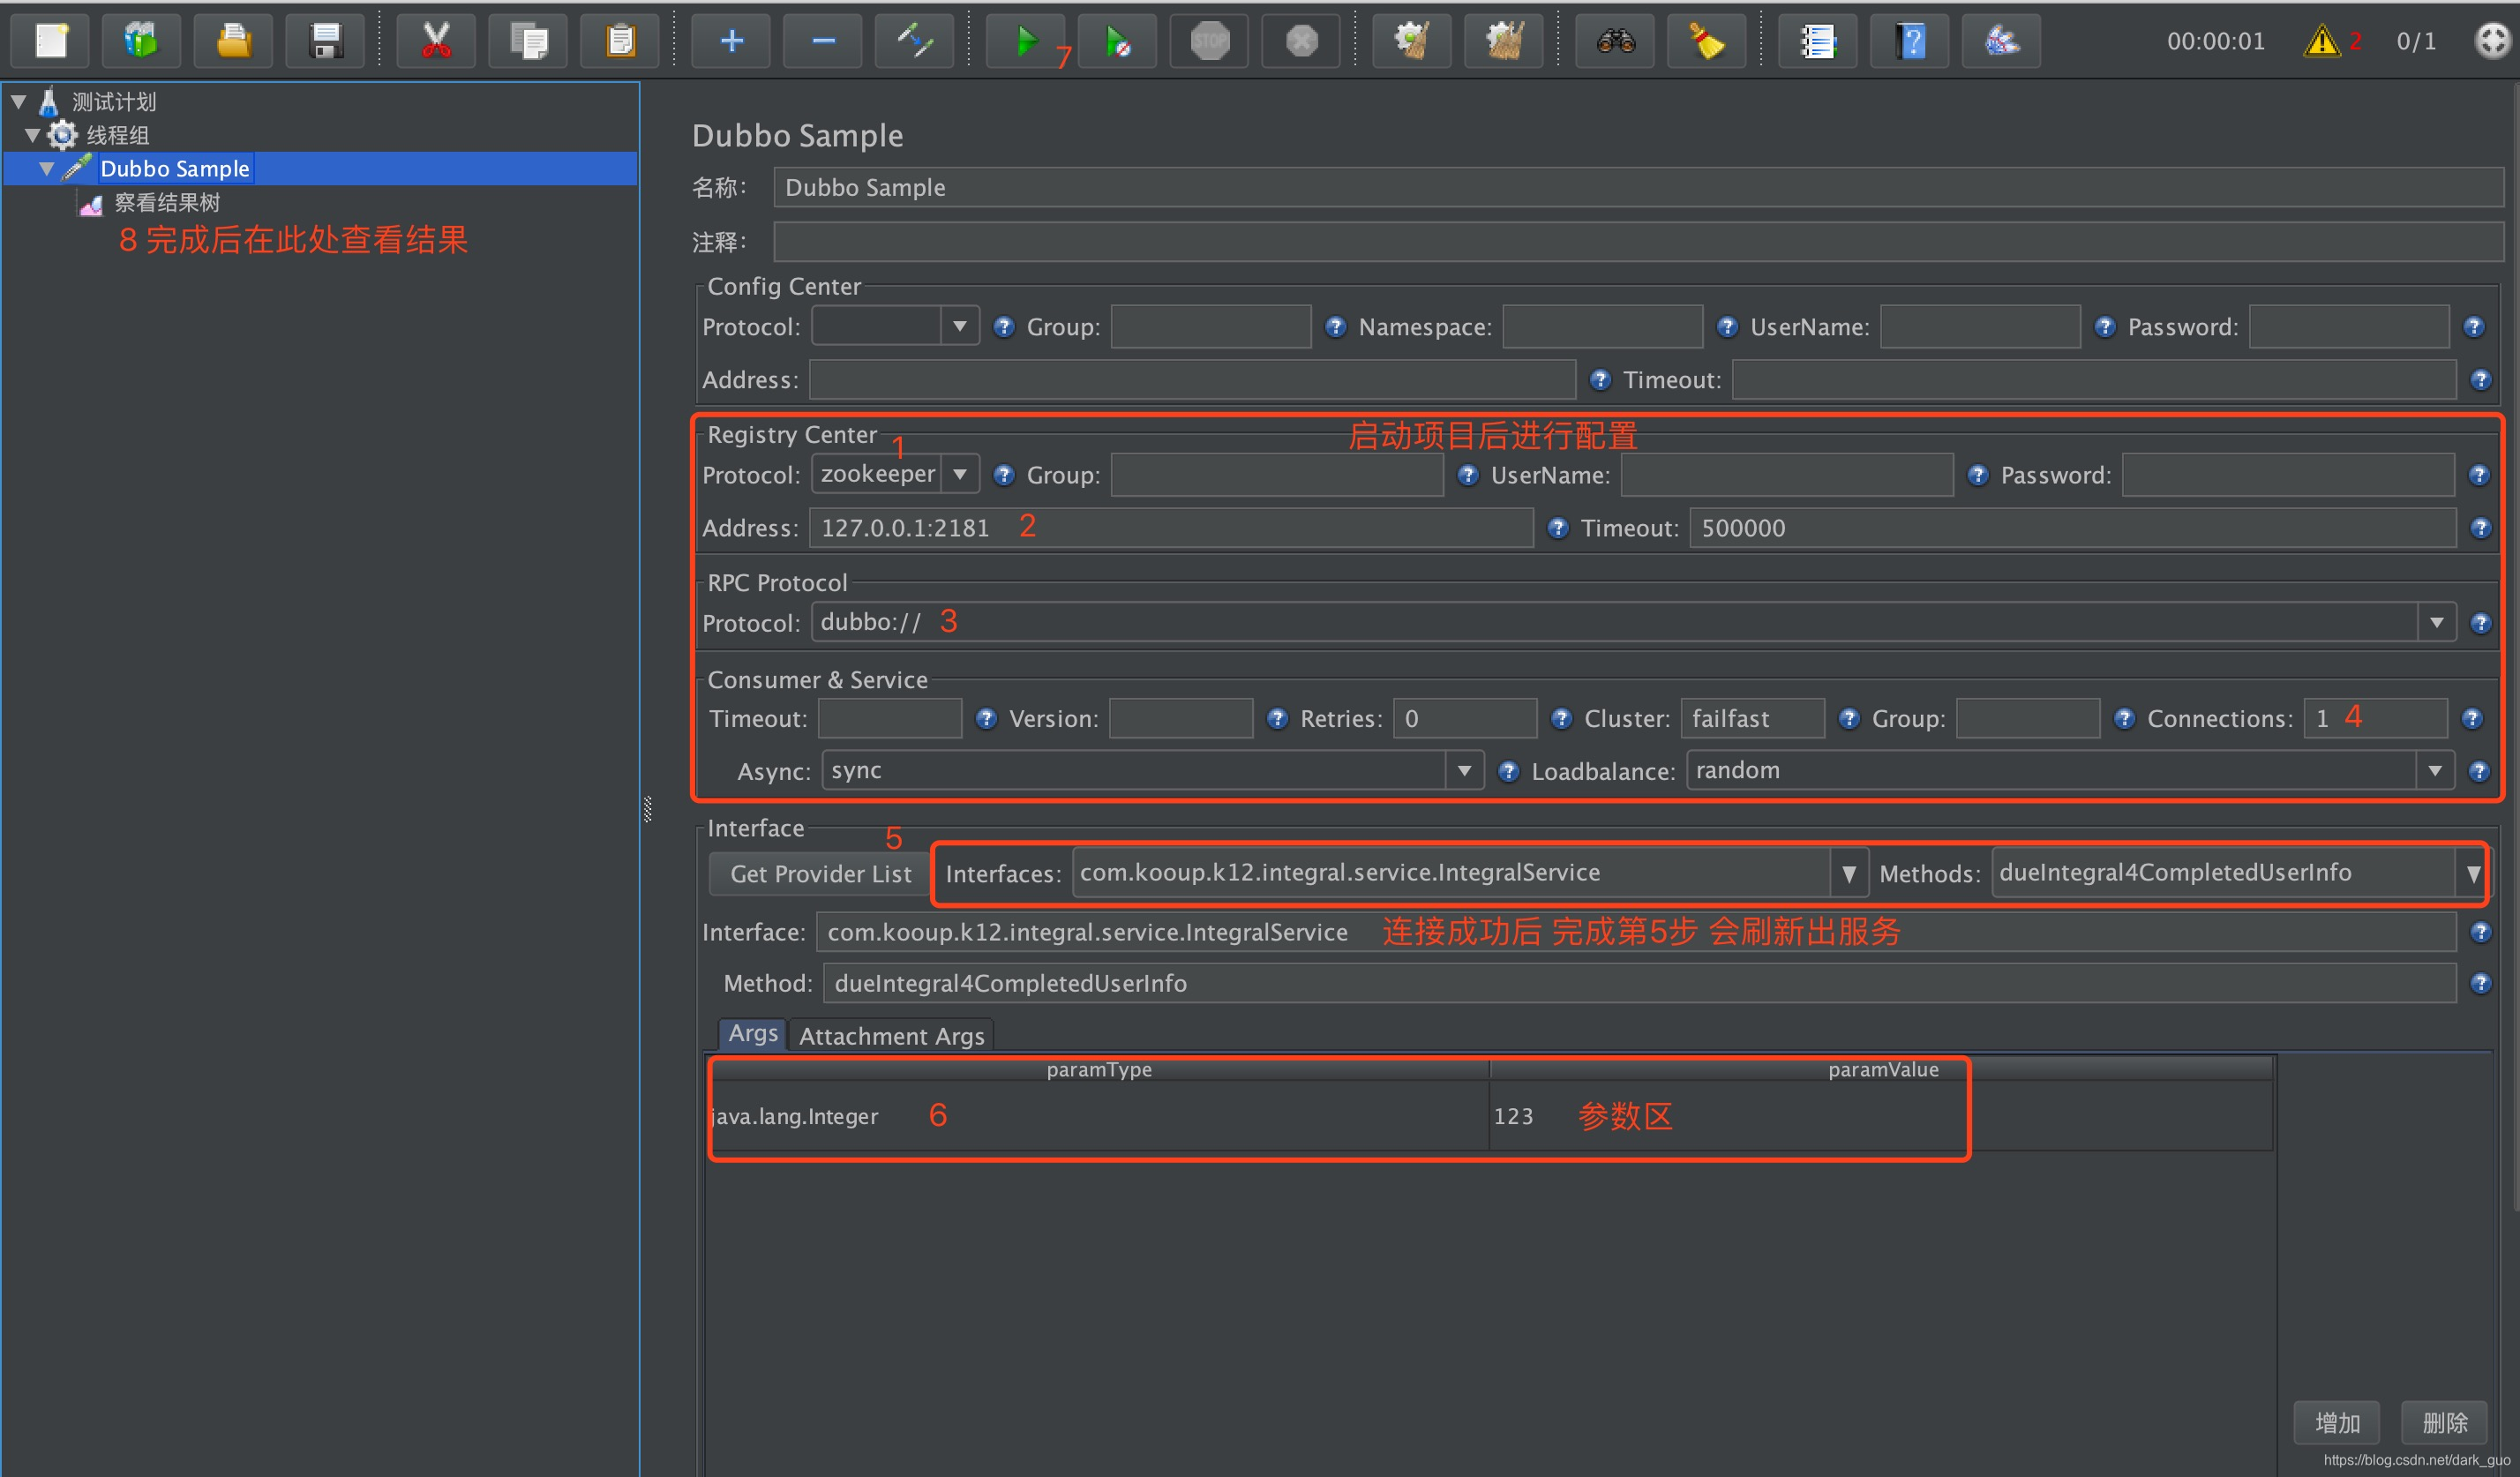Open the plugins manager icon in the toolbar
2520x1477 pixels.
pyautogui.click(x=2002, y=41)
